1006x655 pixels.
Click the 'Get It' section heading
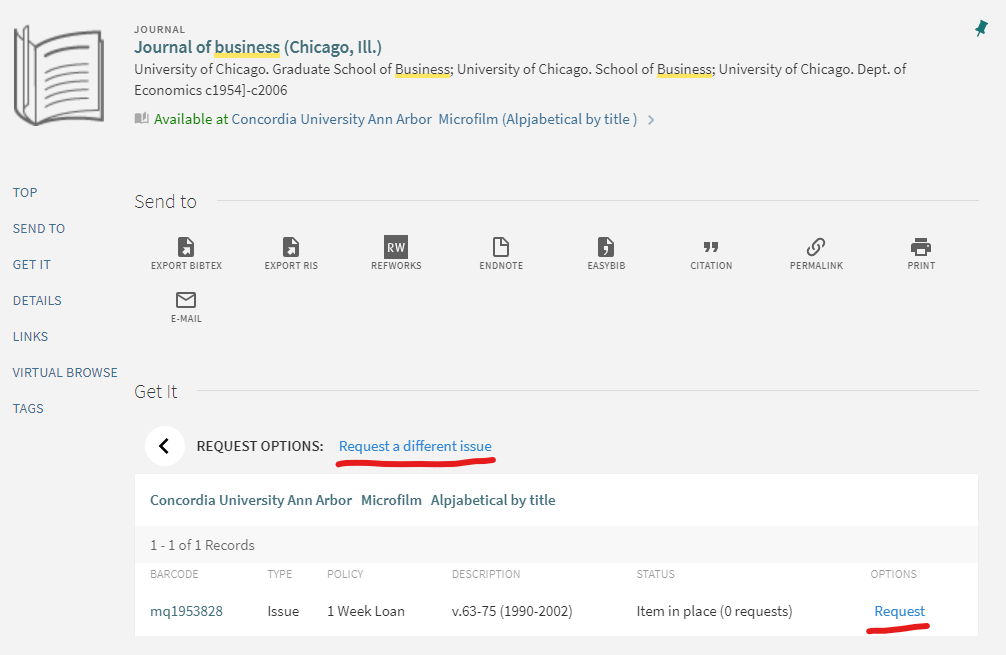[x=156, y=391]
